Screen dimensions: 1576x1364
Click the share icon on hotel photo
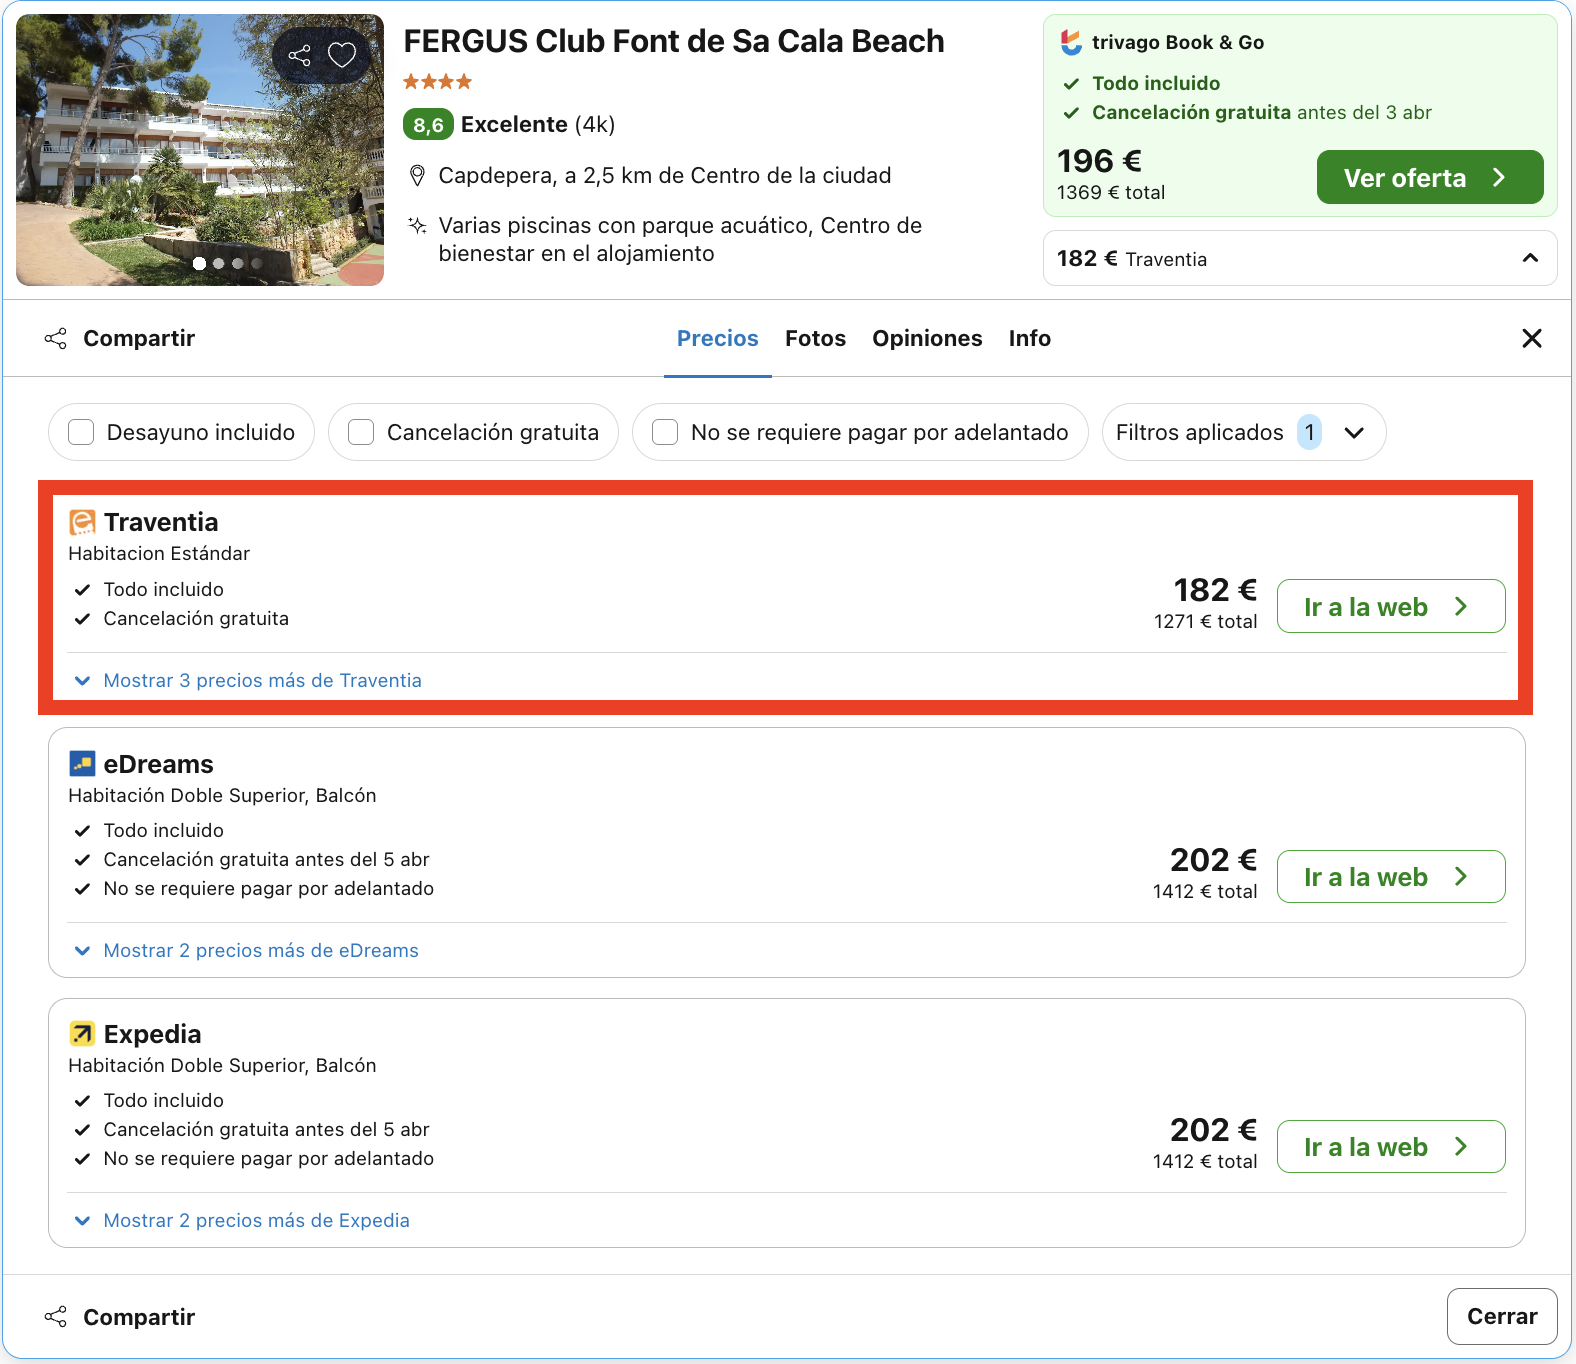(x=299, y=55)
